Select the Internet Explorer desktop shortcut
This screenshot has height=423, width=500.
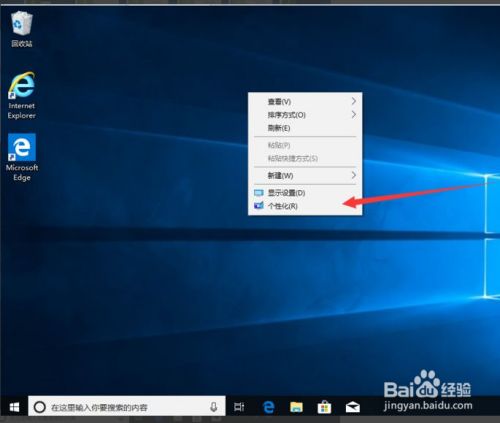click(x=22, y=96)
